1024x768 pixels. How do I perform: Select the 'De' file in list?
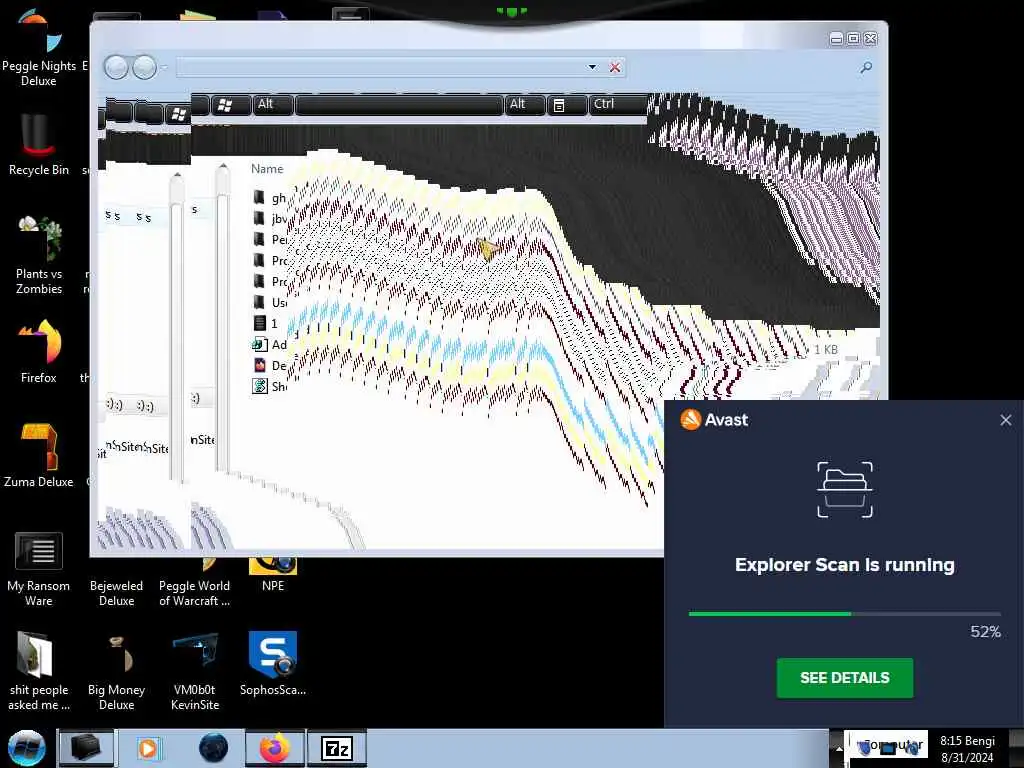coord(270,365)
